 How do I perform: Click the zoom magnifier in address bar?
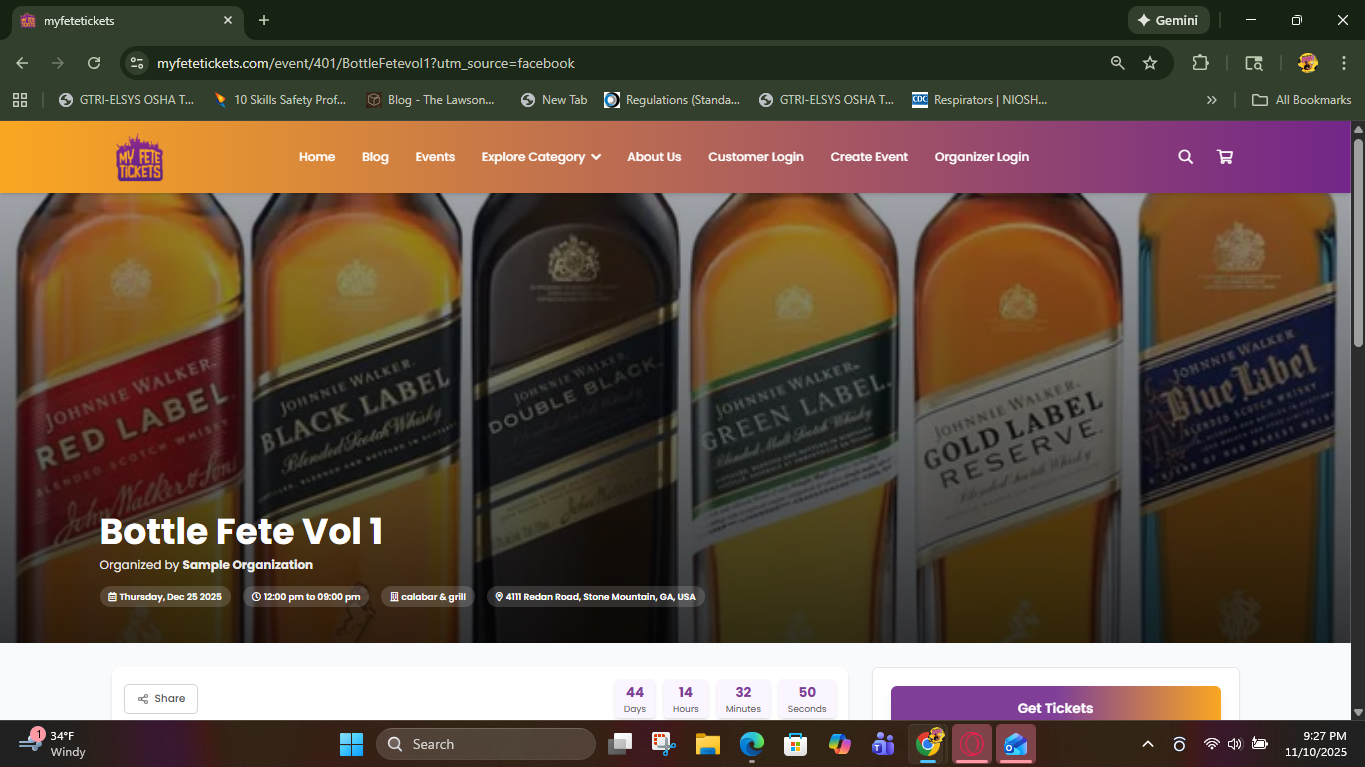[1117, 63]
